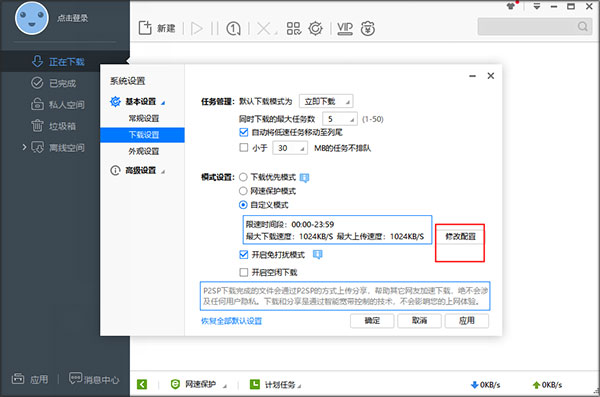Viewport: 600px width, 397px height.
Task: Open the 垃圾箱 trash icon in sidebar
Action: click(37, 126)
